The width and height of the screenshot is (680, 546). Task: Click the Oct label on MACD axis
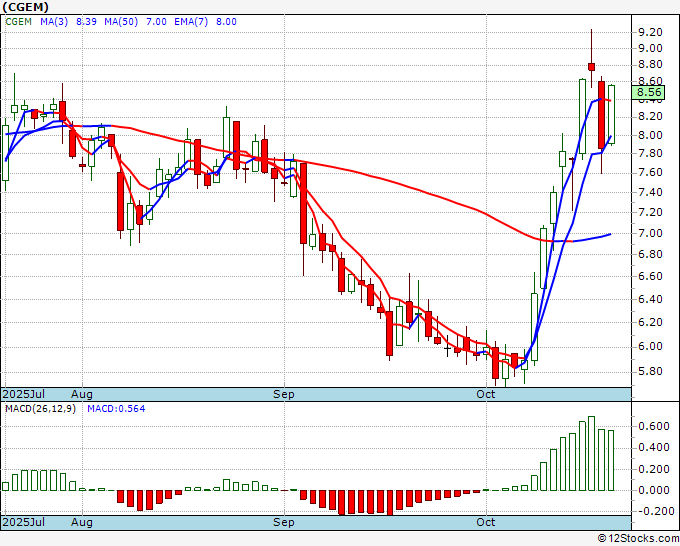(x=486, y=522)
